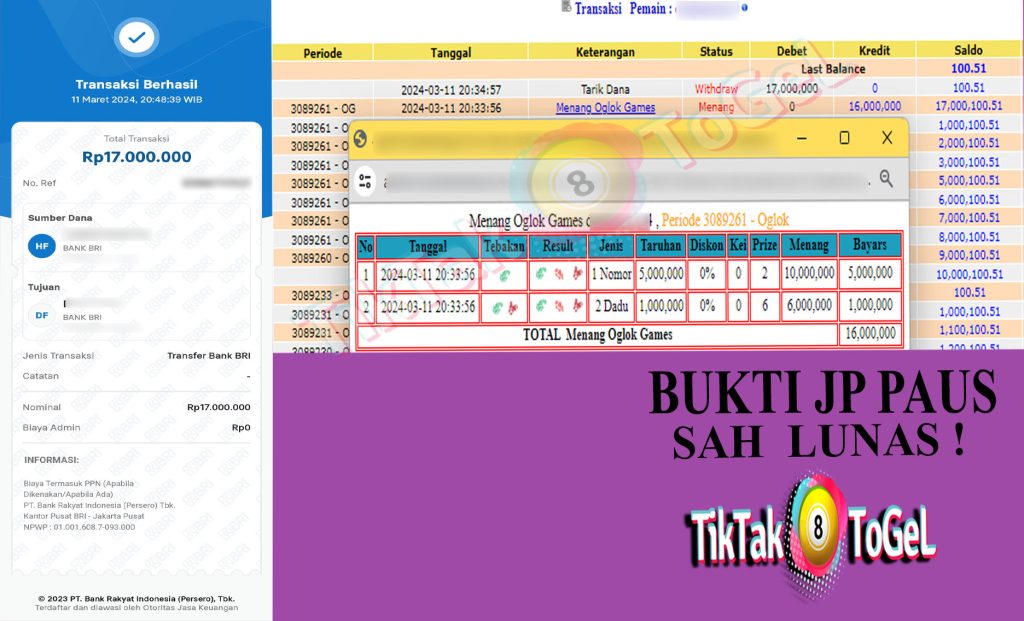The image size is (1024, 621).
Task: Select the Saldo column header
Action: pos(968,51)
